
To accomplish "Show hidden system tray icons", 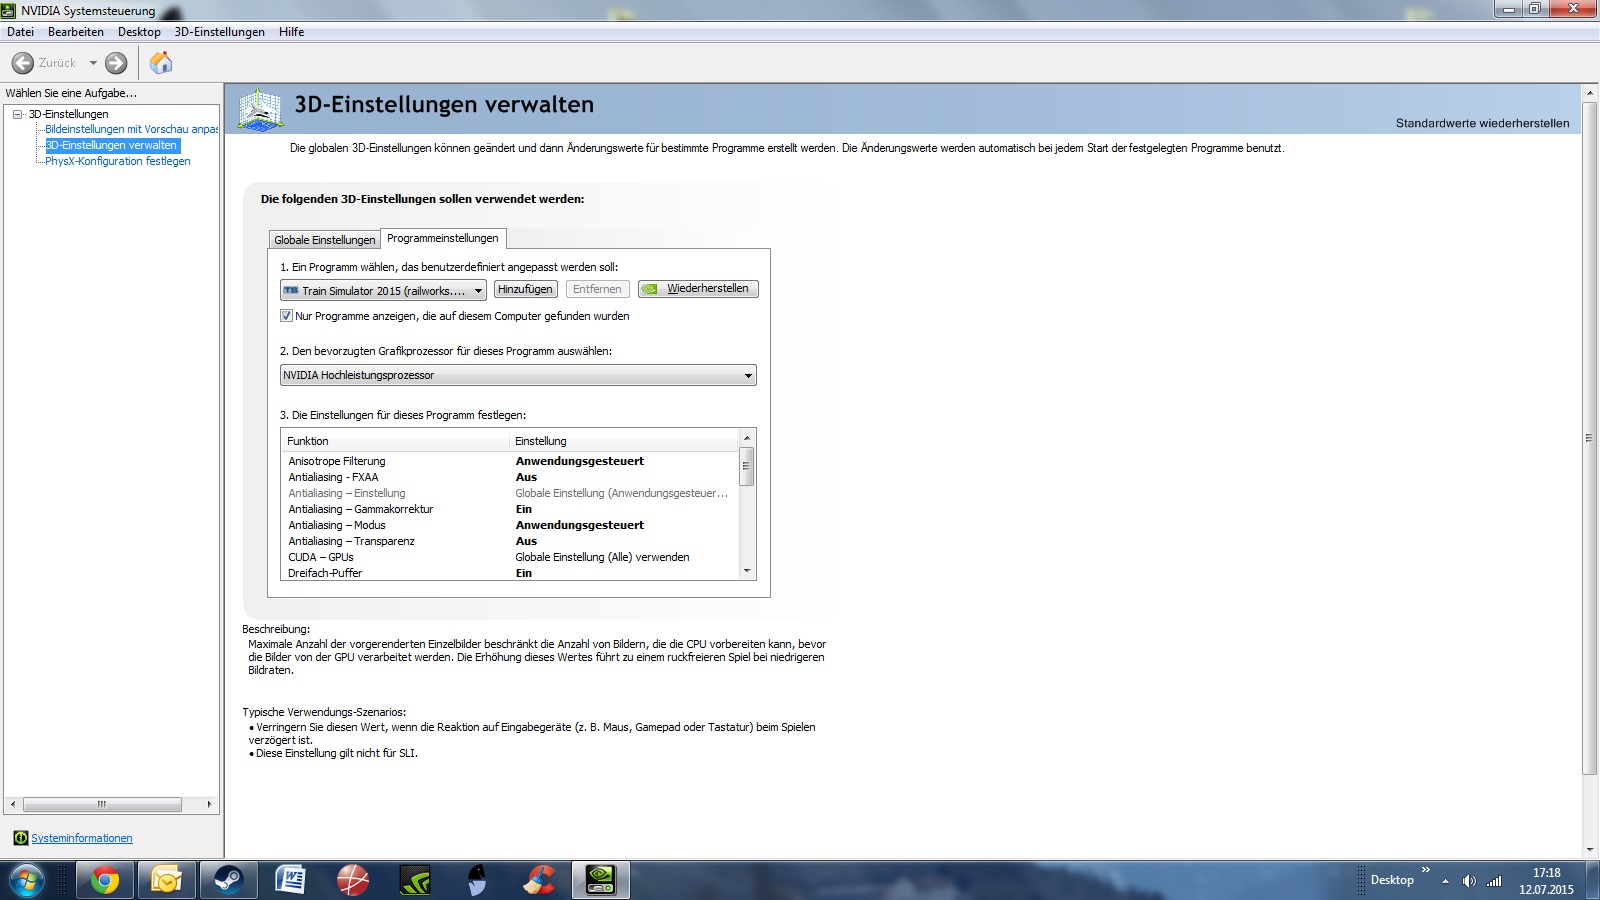I will tap(1445, 881).
